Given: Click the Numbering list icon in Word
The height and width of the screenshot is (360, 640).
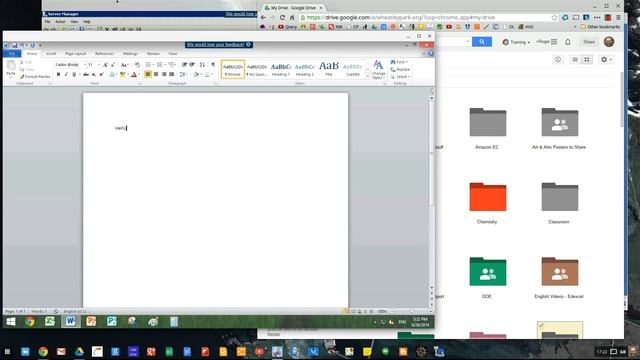Looking at the screenshot, I should [x=160, y=64].
